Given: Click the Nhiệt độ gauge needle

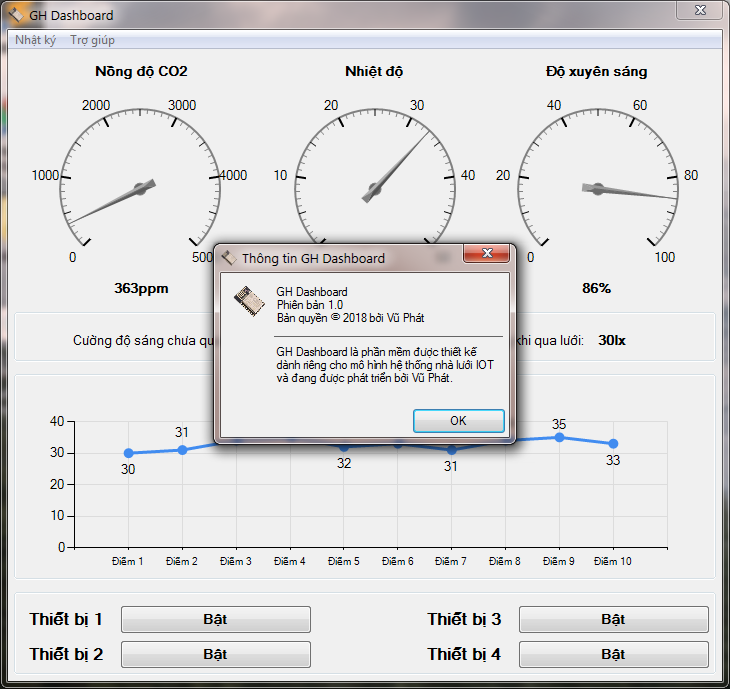Looking at the screenshot, I should click(x=396, y=167).
